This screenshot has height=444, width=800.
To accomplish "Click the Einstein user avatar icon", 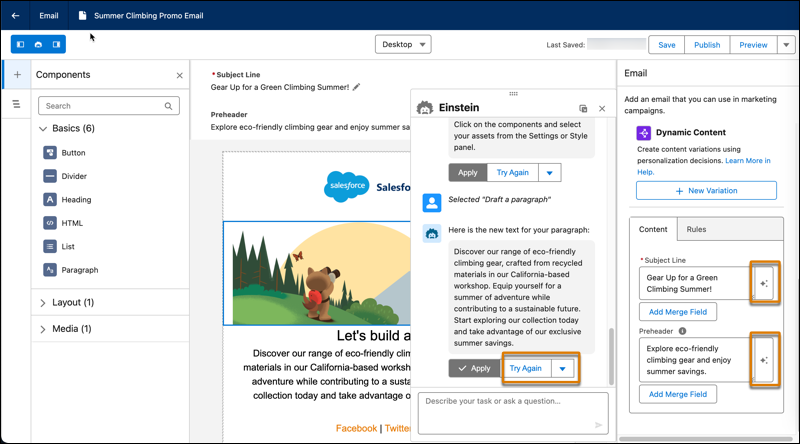I will coord(432,203).
